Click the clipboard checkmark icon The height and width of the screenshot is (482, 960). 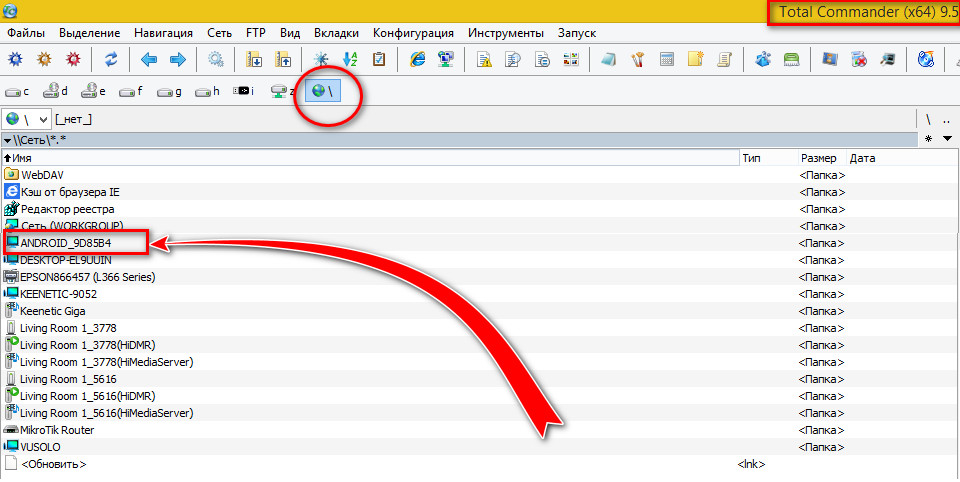[x=379, y=59]
